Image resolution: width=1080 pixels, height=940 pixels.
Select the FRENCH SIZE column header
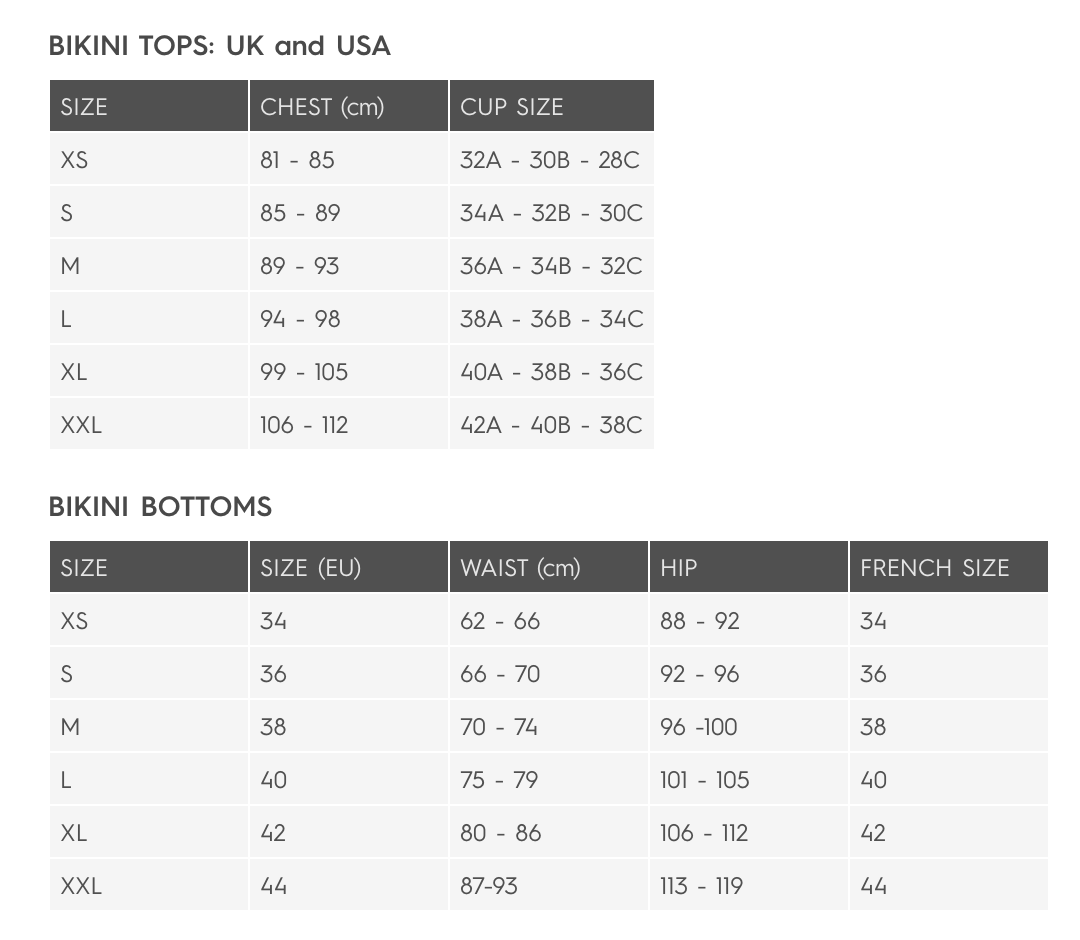pos(935,568)
